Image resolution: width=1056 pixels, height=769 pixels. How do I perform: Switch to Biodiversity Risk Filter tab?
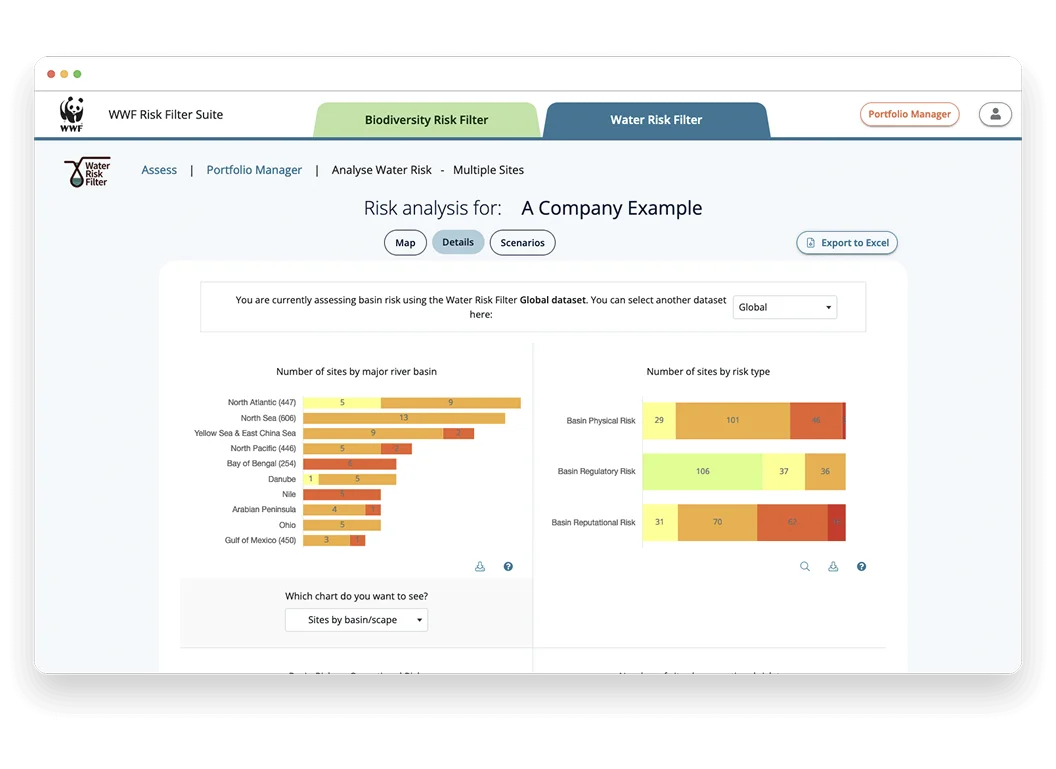(426, 120)
